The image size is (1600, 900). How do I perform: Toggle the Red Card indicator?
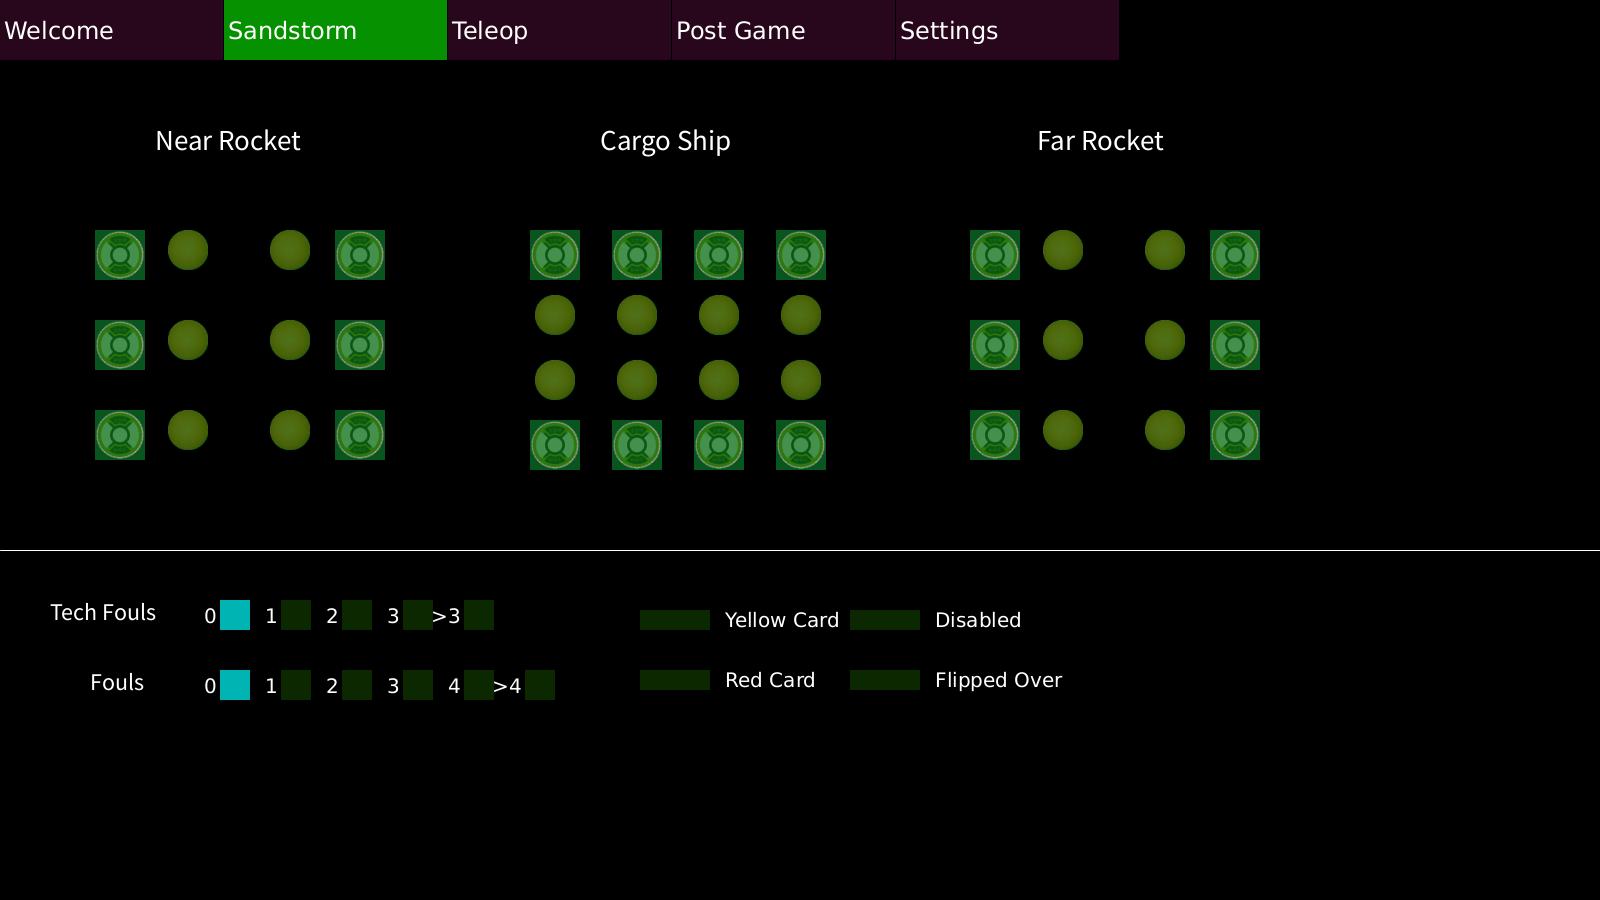point(675,680)
